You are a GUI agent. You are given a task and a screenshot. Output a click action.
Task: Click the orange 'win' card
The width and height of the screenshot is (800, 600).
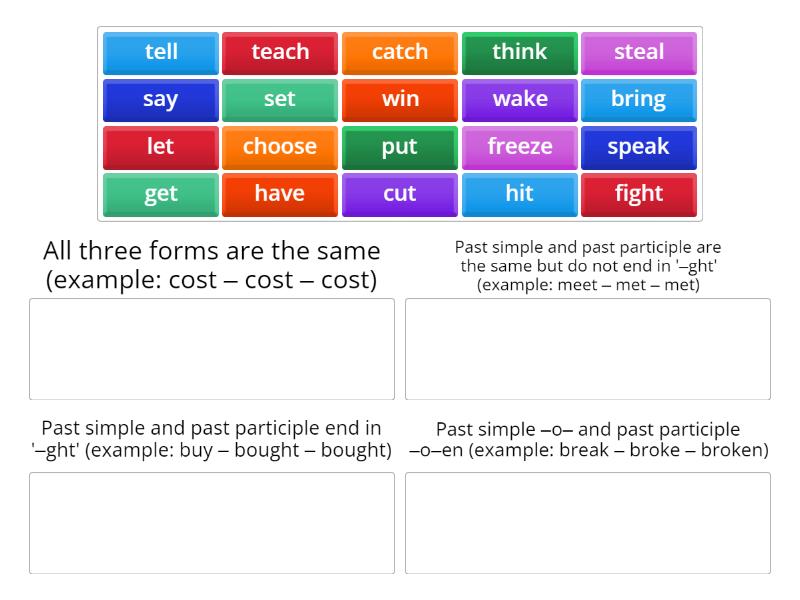click(x=400, y=99)
